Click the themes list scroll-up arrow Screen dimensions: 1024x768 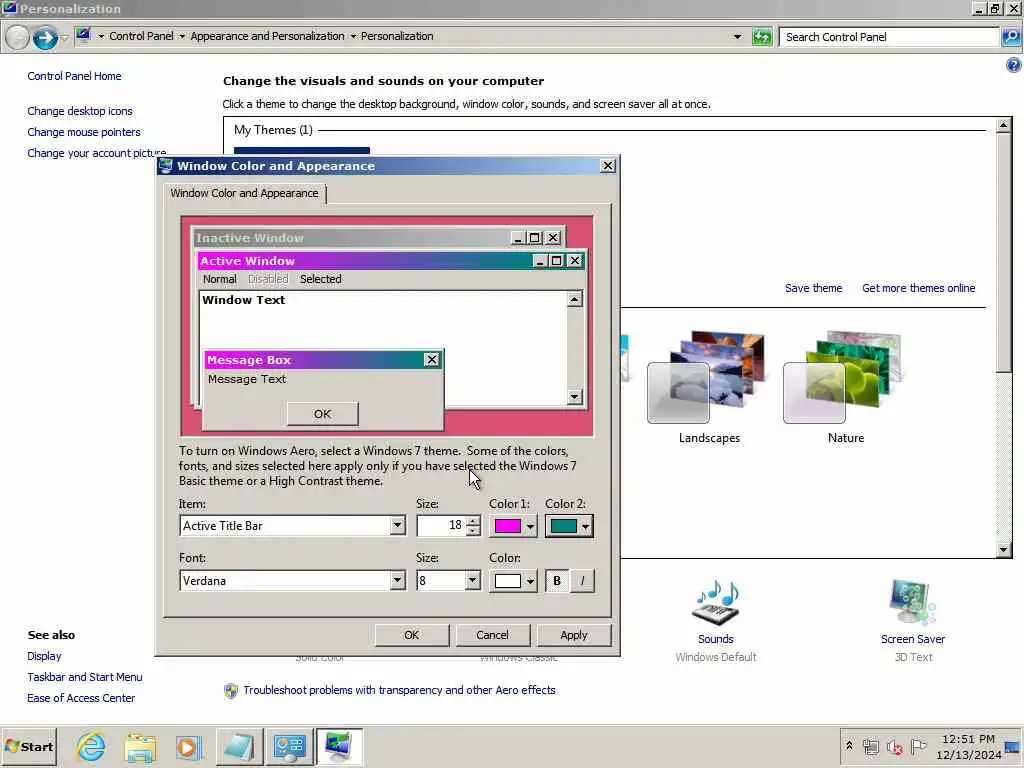[1004, 125]
